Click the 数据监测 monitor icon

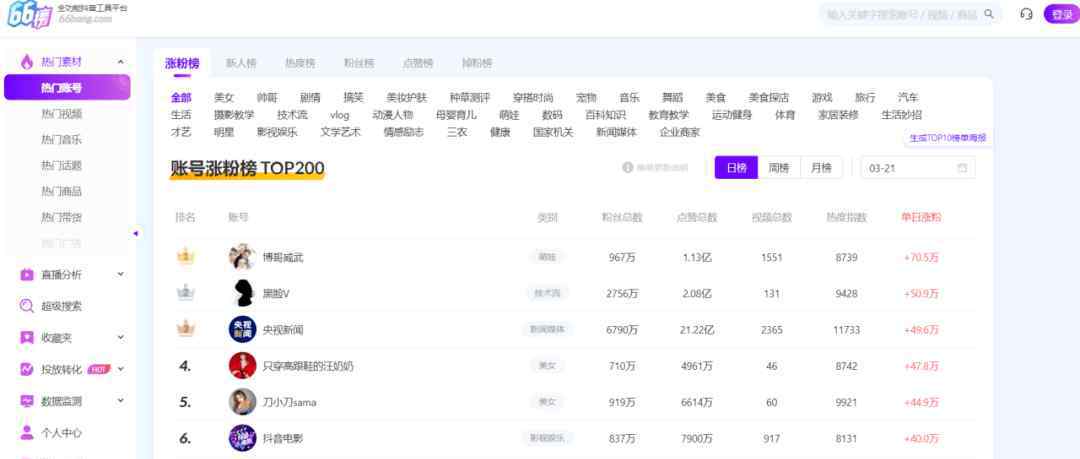pos(27,401)
